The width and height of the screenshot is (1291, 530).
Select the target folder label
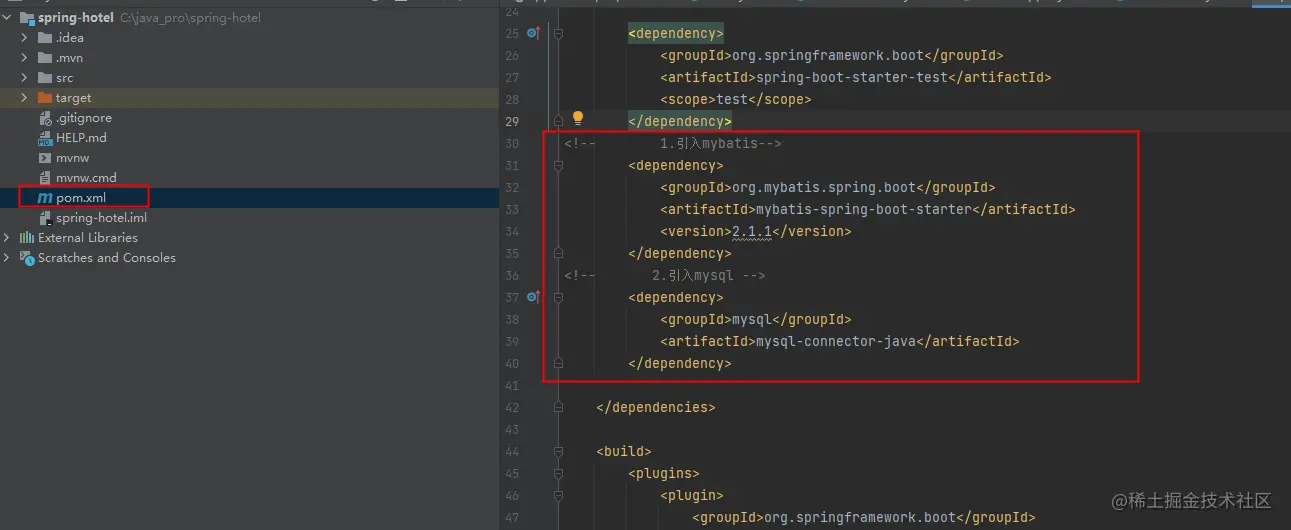[x=73, y=98]
